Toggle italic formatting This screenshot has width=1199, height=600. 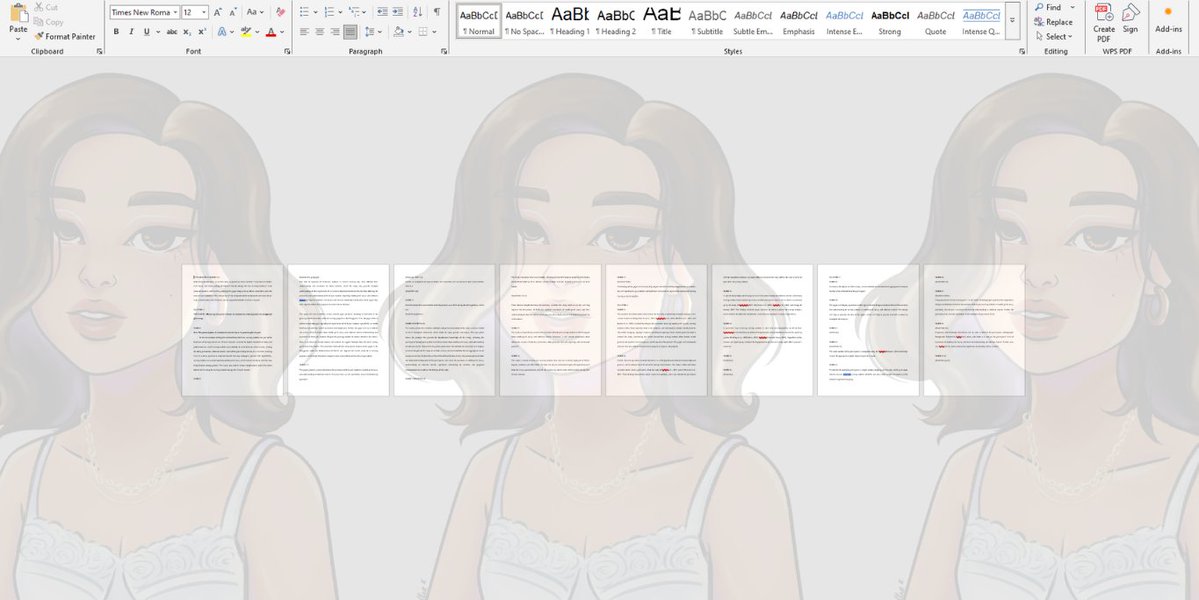coord(132,32)
